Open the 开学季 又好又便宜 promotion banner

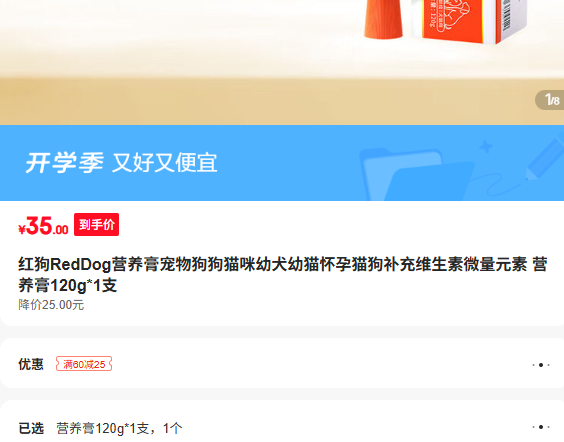[282, 163]
